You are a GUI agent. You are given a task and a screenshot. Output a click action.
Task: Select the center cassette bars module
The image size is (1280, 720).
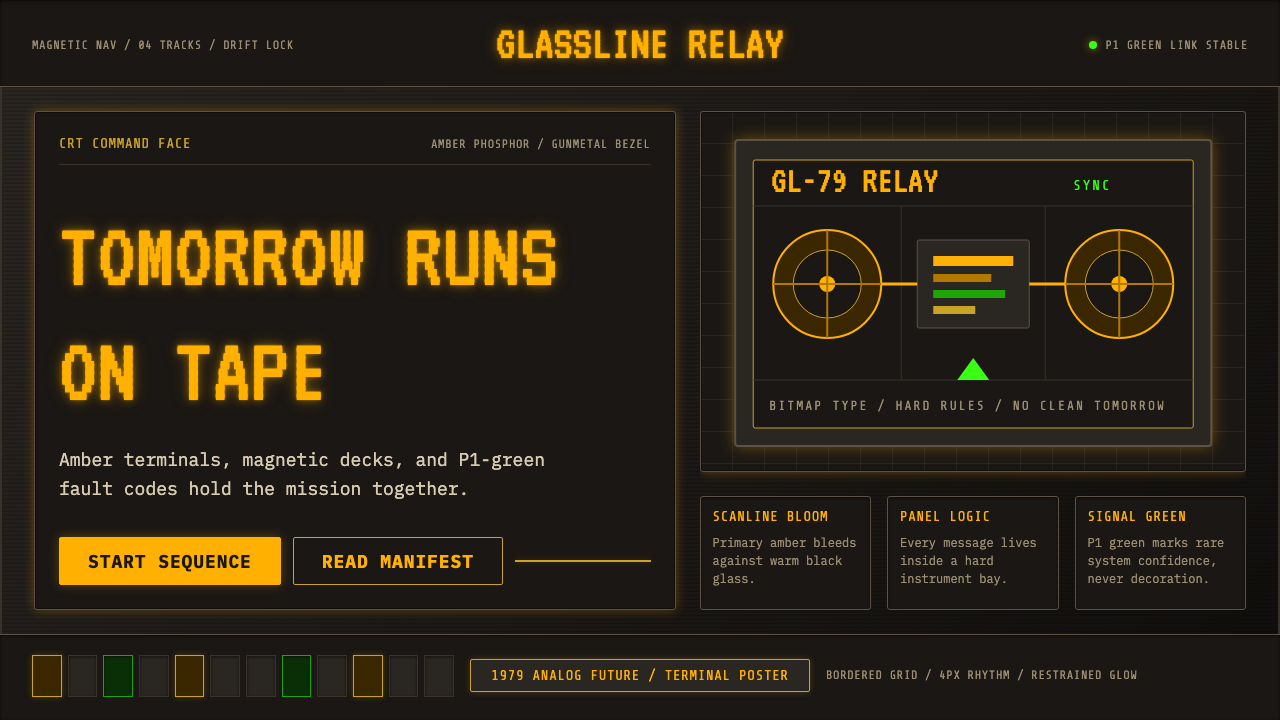(973, 284)
